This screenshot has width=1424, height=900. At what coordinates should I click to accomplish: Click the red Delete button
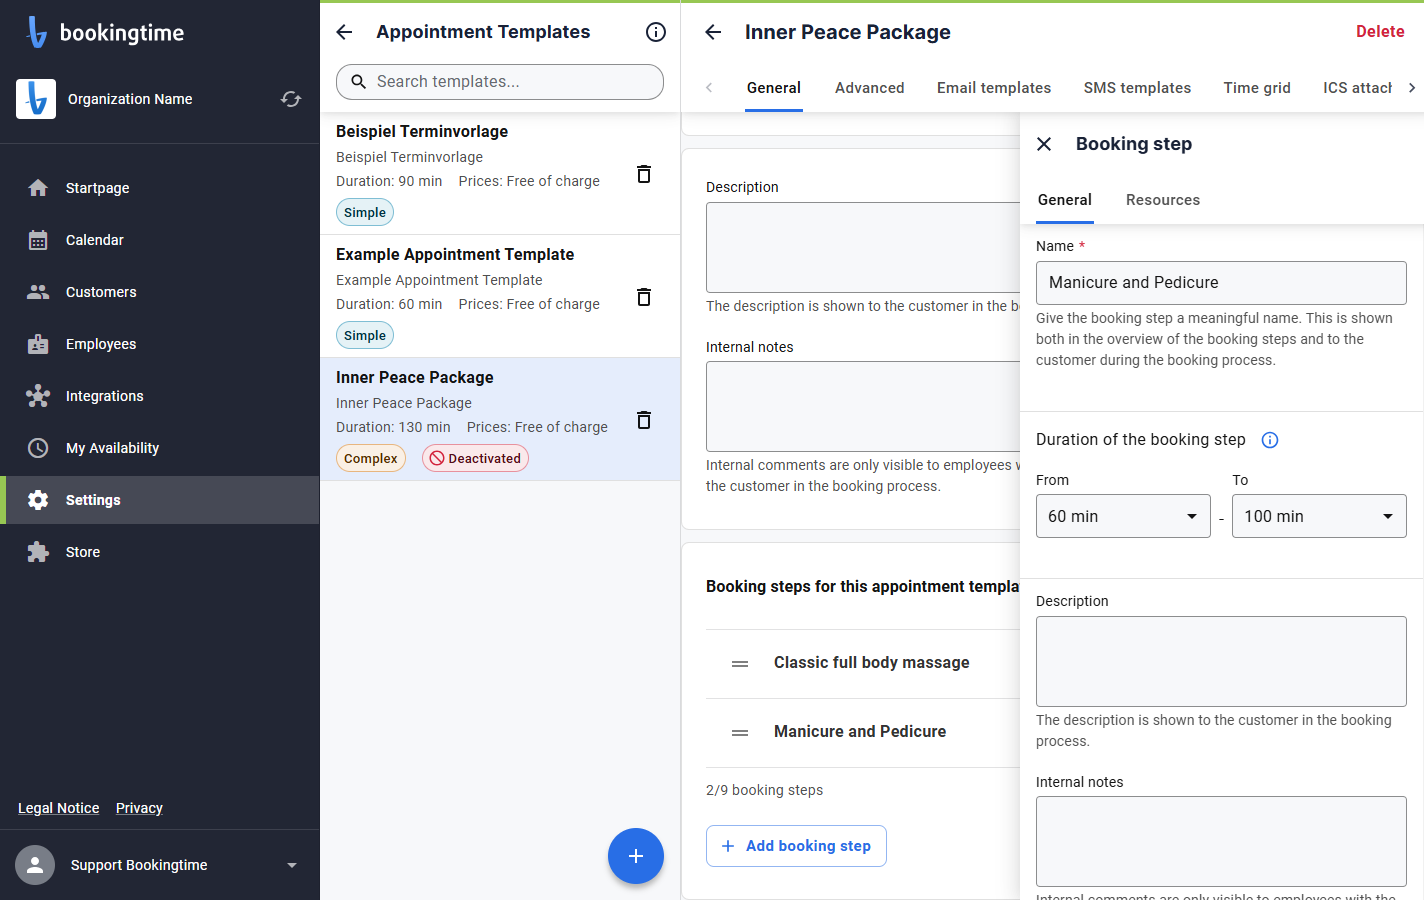pos(1380,32)
